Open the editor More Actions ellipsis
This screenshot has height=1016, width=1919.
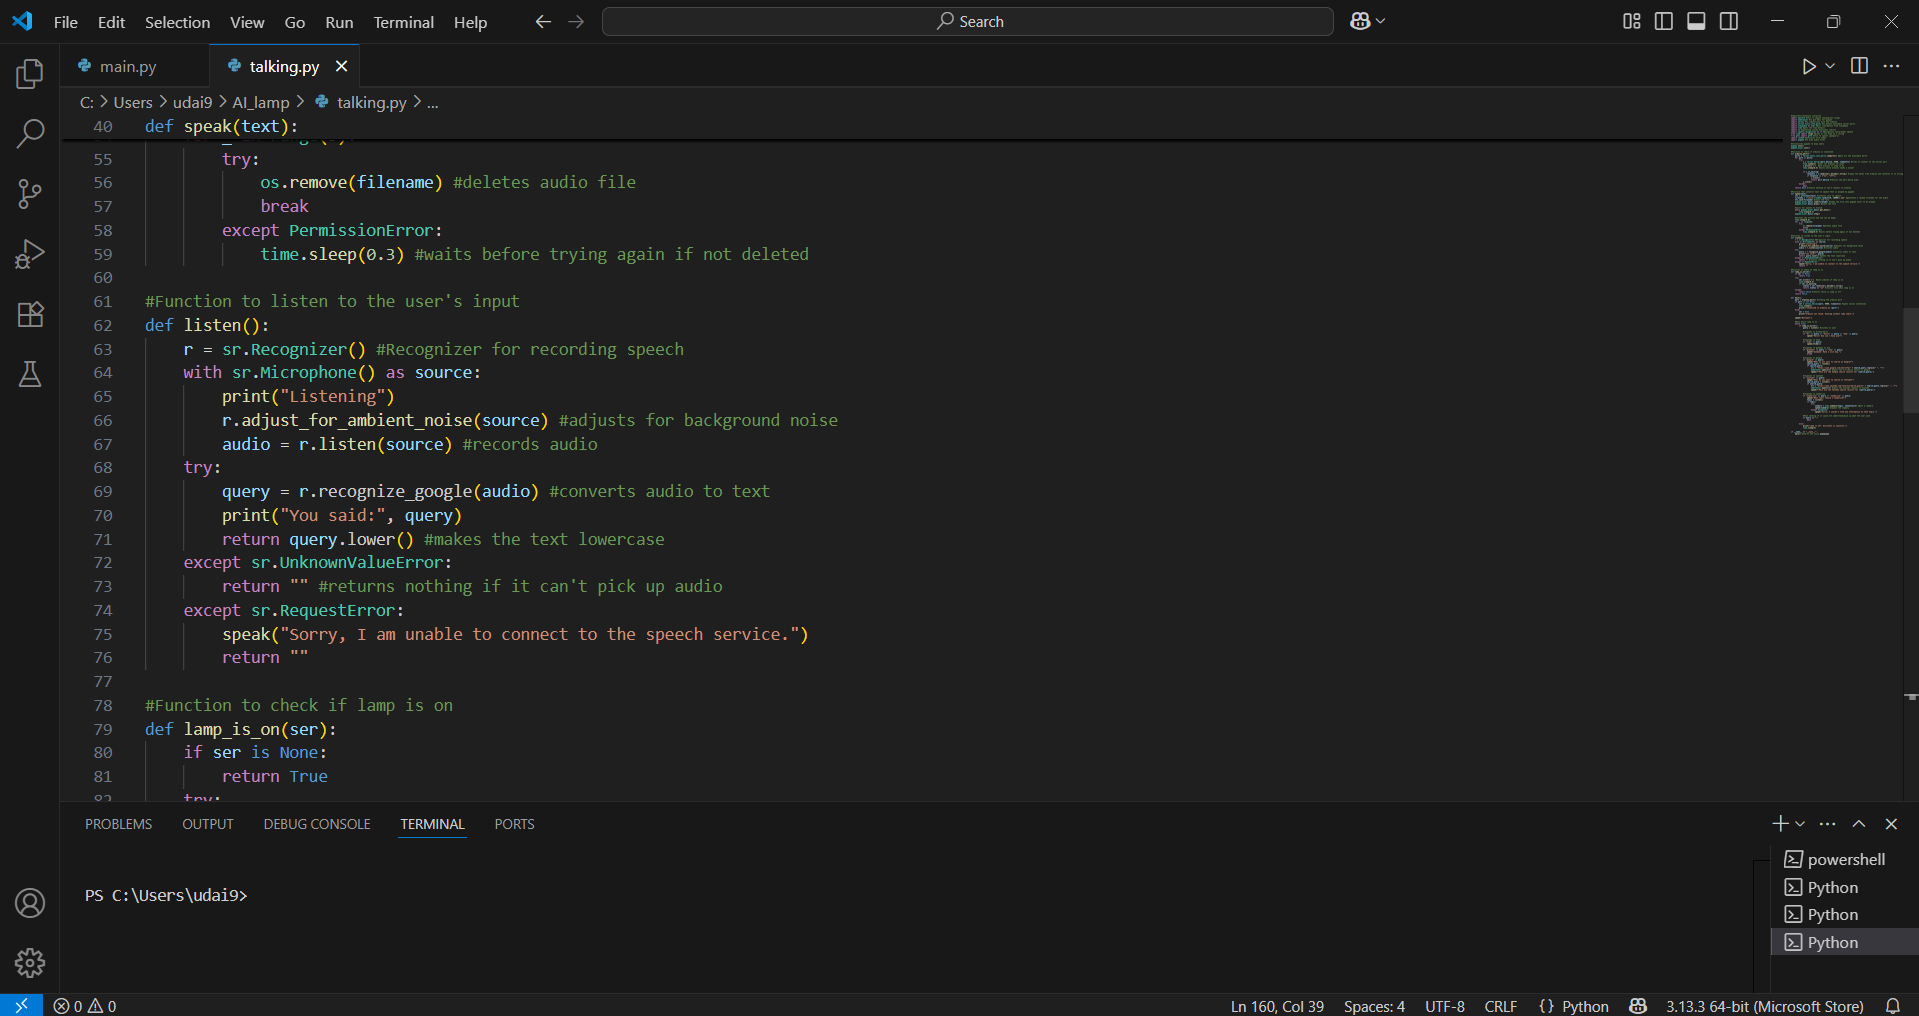click(x=1891, y=66)
